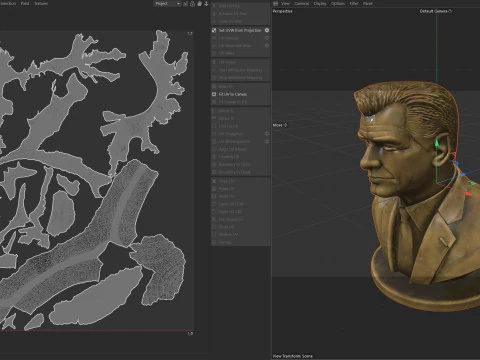
Task: Open the viewport Filter menu
Action: pos(354,3)
